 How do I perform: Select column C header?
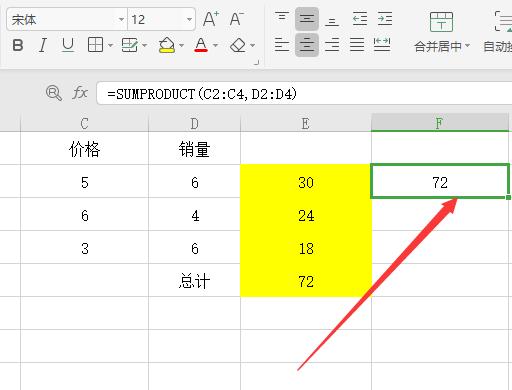(84, 123)
